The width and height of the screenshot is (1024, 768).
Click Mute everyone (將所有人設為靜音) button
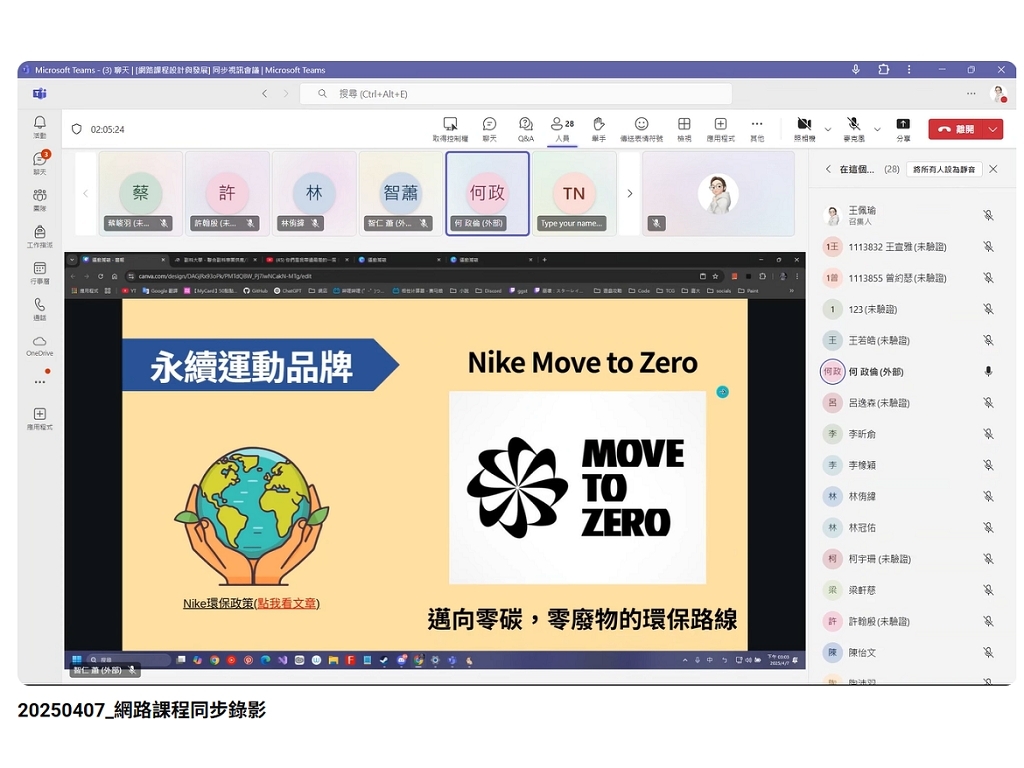pyautogui.click(x=944, y=169)
